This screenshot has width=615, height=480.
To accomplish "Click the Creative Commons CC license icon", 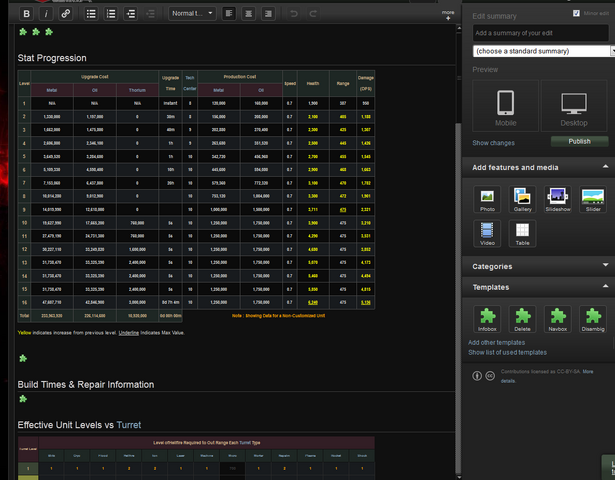I will 490,376.
